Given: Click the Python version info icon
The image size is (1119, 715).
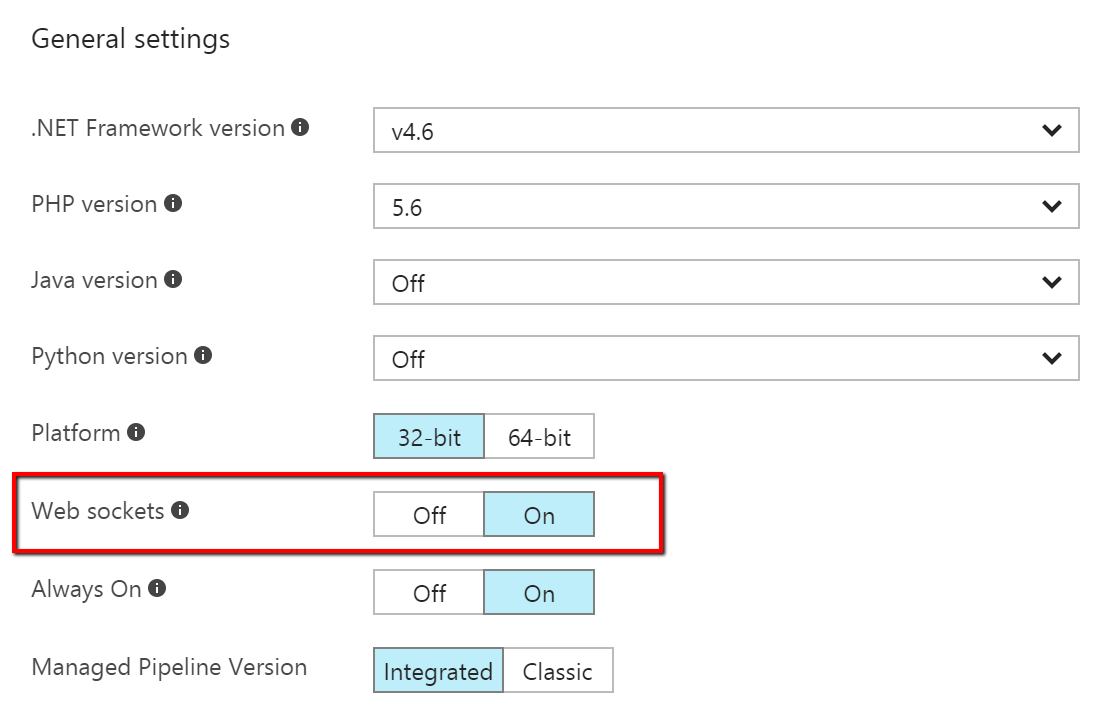Looking at the screenshot, I should point(203,355).
